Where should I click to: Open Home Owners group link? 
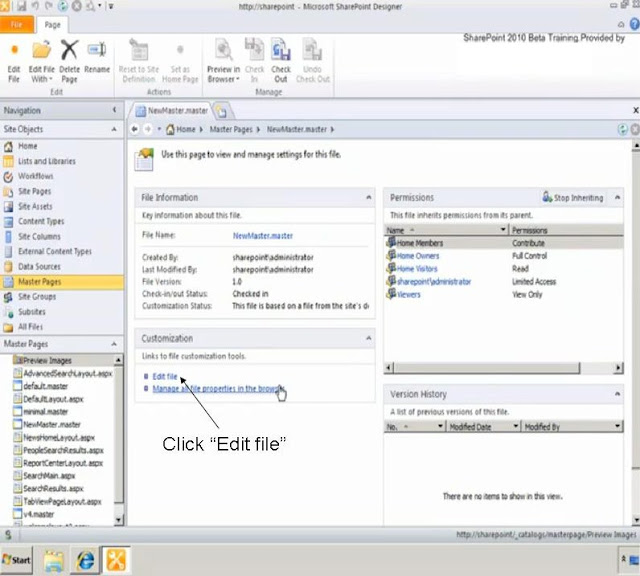tap(418, 256)
